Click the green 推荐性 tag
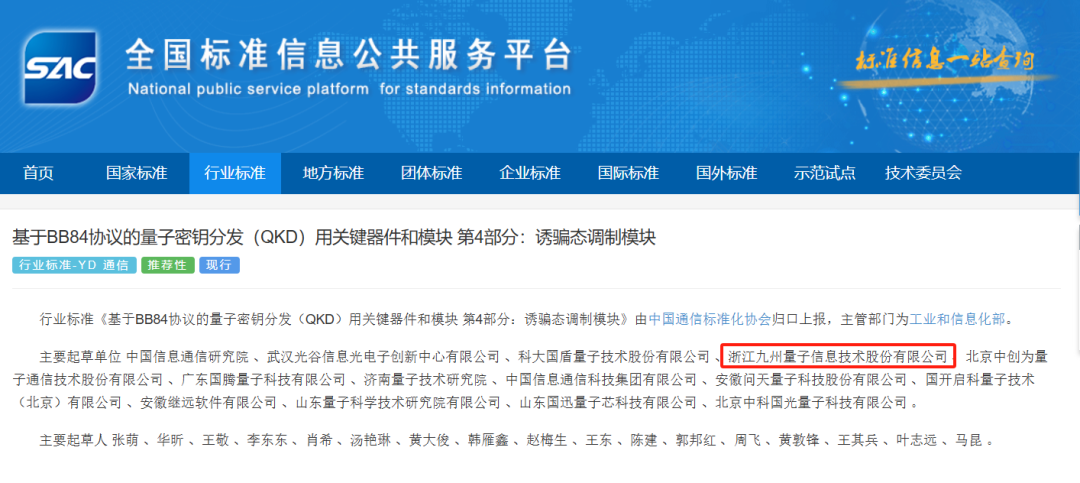Image resolution: width=1080 pixels, height=483 pixels. (x=168, y=265)
